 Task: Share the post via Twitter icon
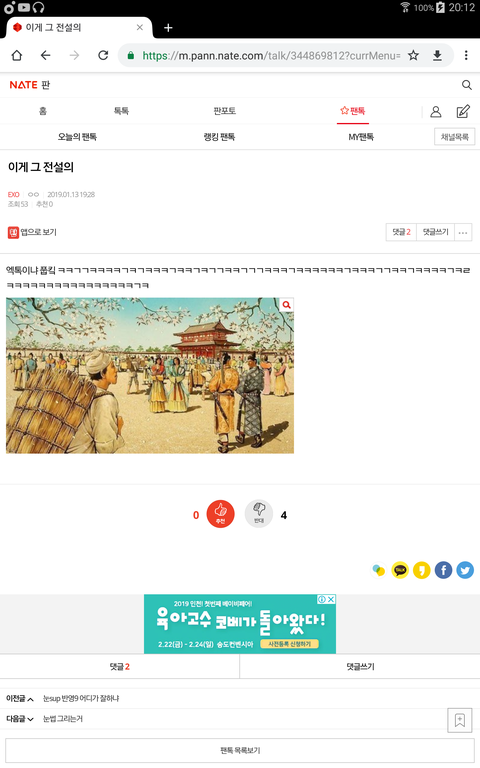point(465,570)
